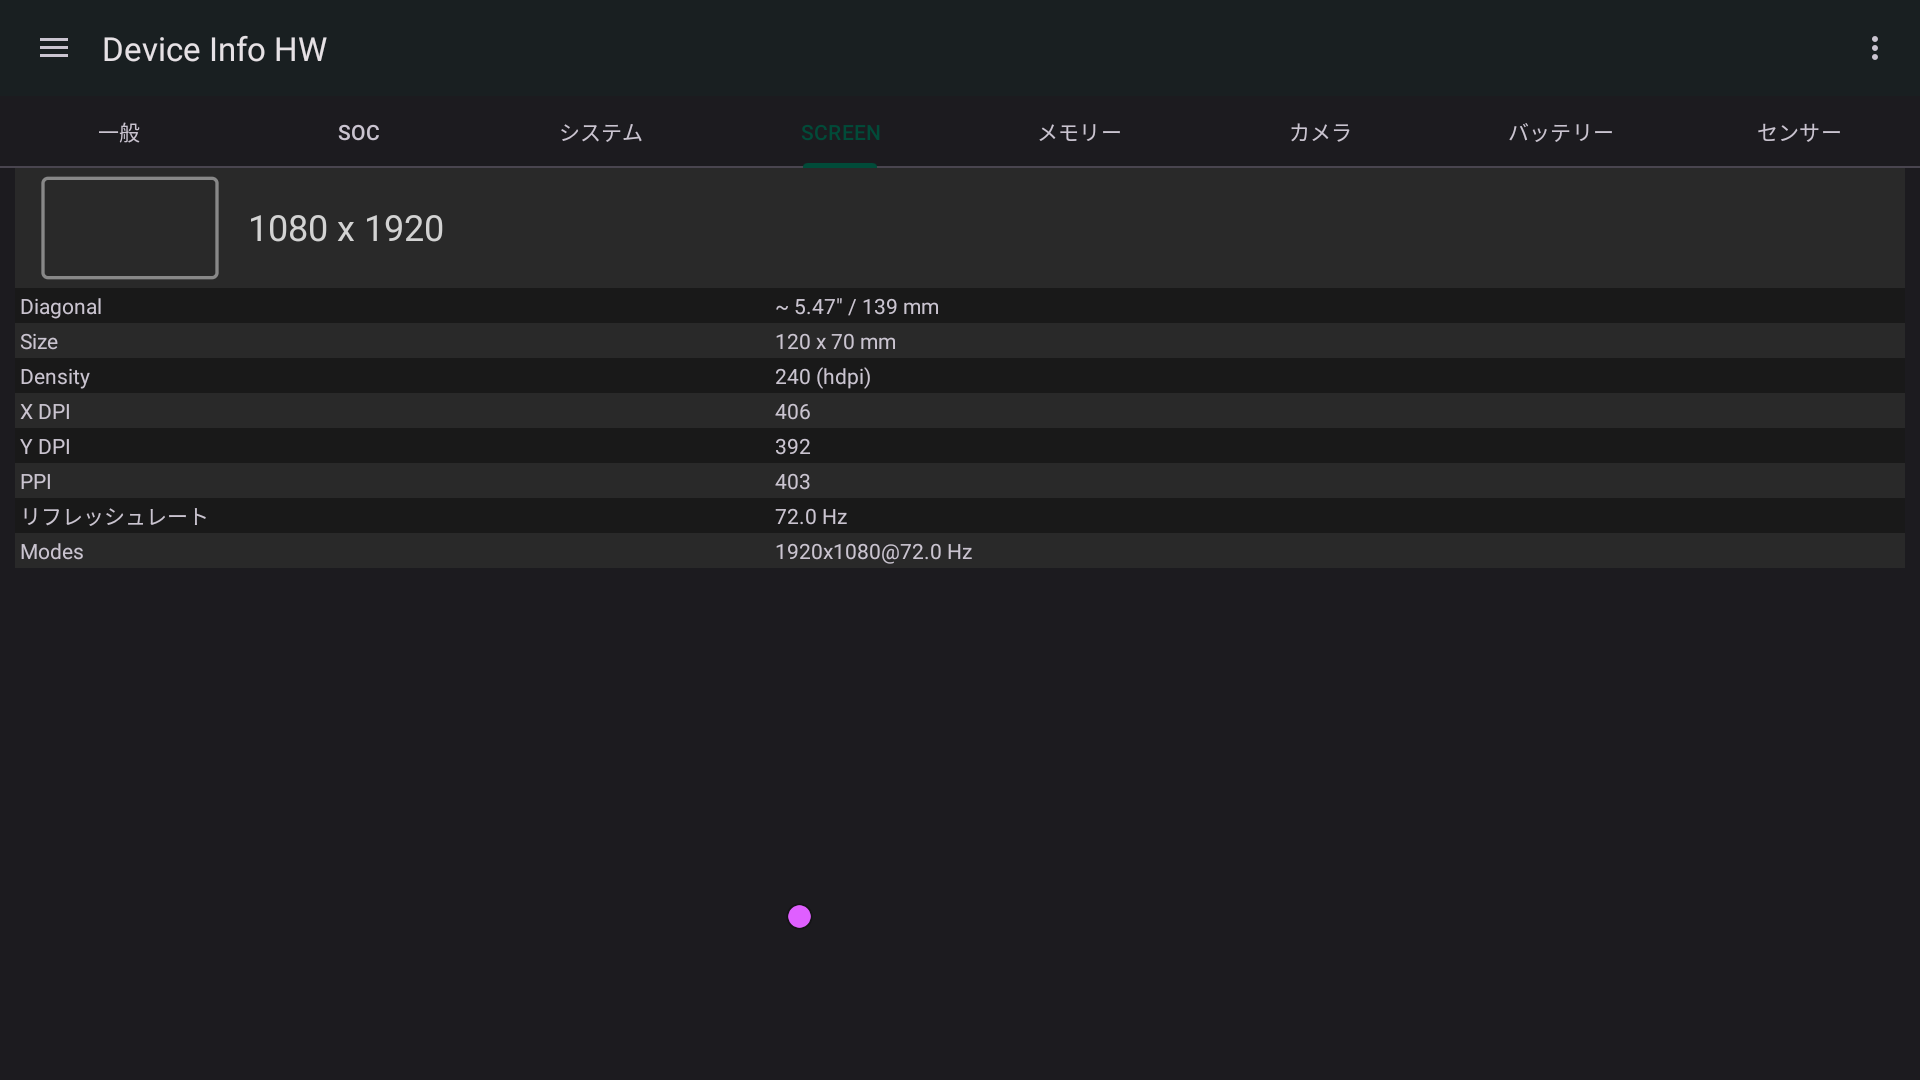Image resolution: width=1920 pixels, height=1080 pixels.
Task: Open the hamburger navigation menu
Action: 54,48
